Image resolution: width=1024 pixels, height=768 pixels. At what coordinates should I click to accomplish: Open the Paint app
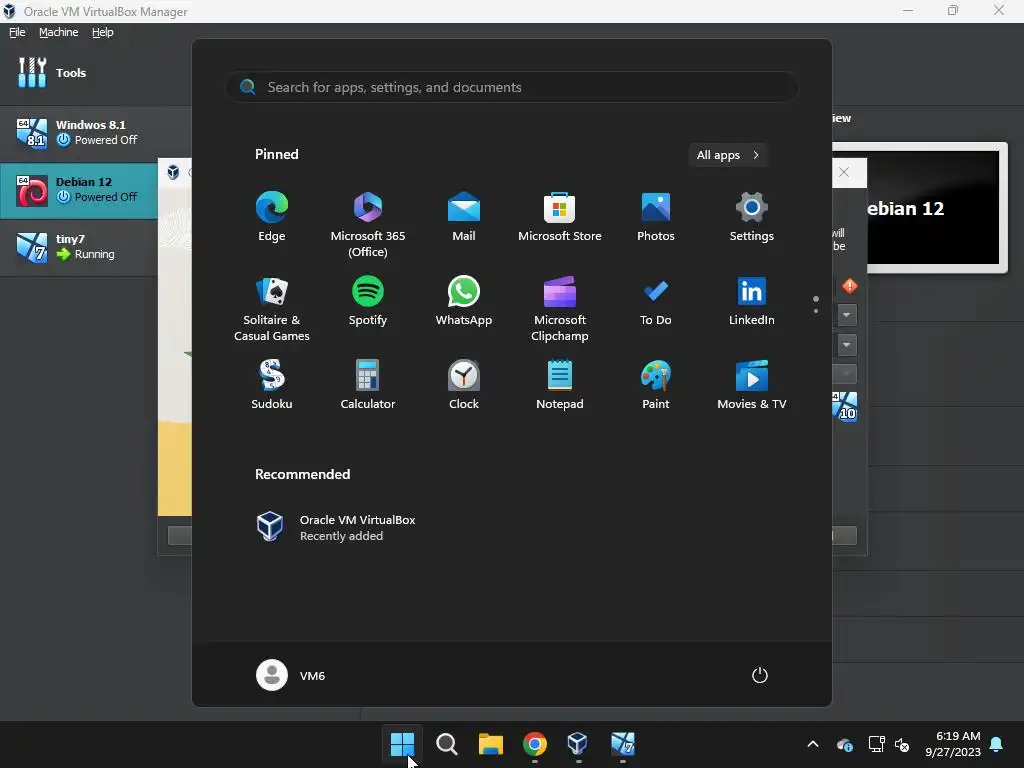pos(656,385)
